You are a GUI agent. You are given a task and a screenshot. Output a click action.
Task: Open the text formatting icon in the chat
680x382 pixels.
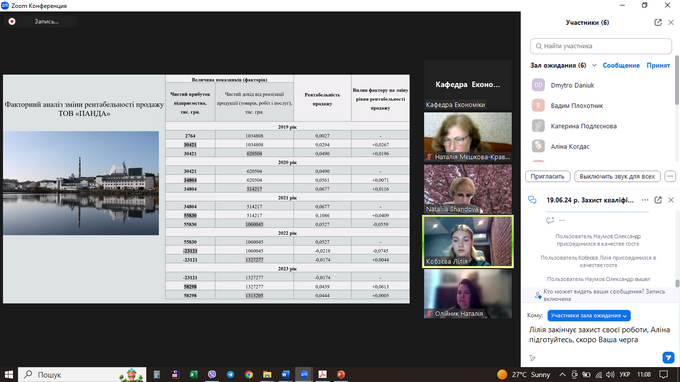(x=533, y=358)
